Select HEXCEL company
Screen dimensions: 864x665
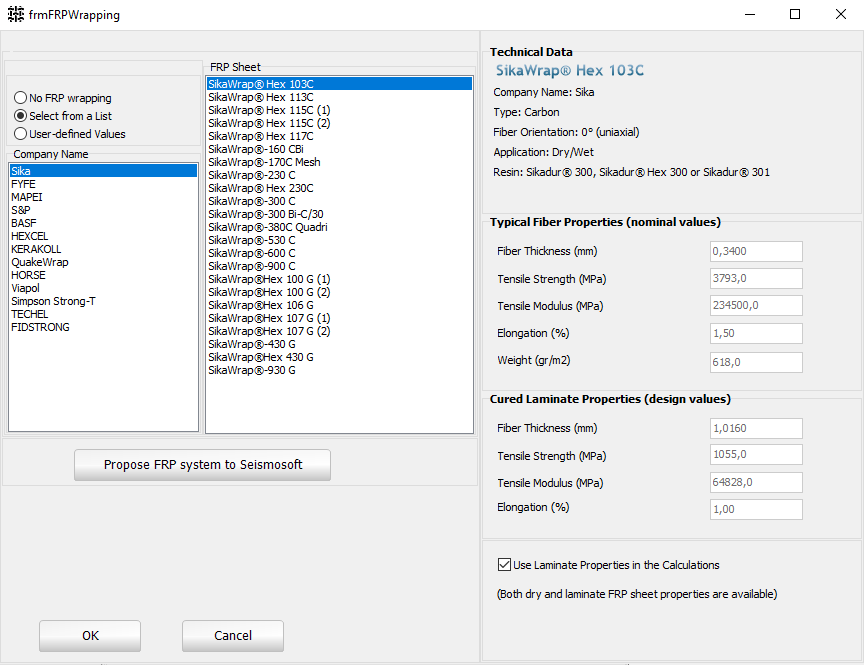pos(103,236)
